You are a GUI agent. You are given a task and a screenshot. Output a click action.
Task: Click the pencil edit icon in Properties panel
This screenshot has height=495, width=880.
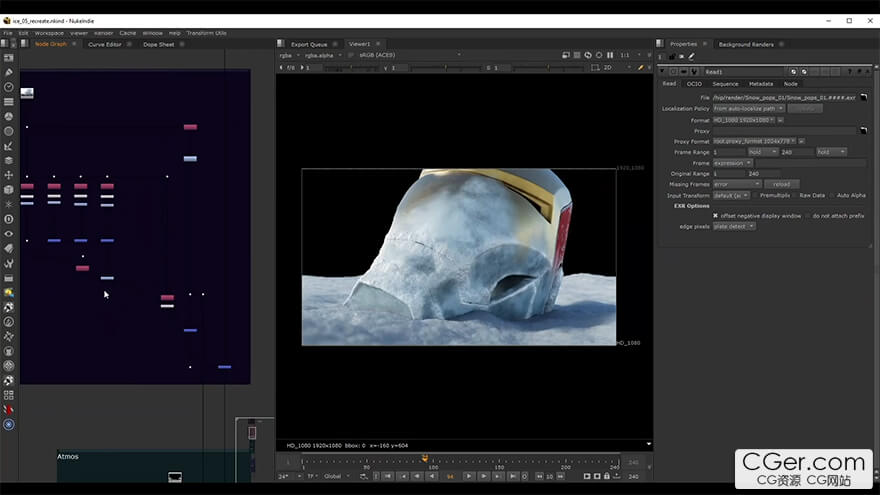click(691, 56)
